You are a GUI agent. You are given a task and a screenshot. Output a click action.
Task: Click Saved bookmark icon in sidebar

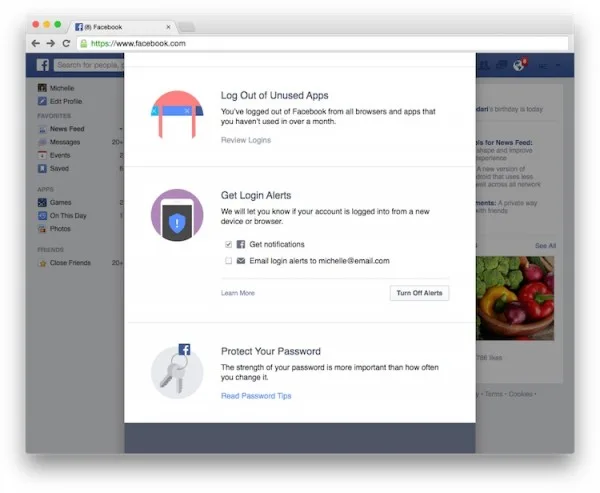[42, 168]
